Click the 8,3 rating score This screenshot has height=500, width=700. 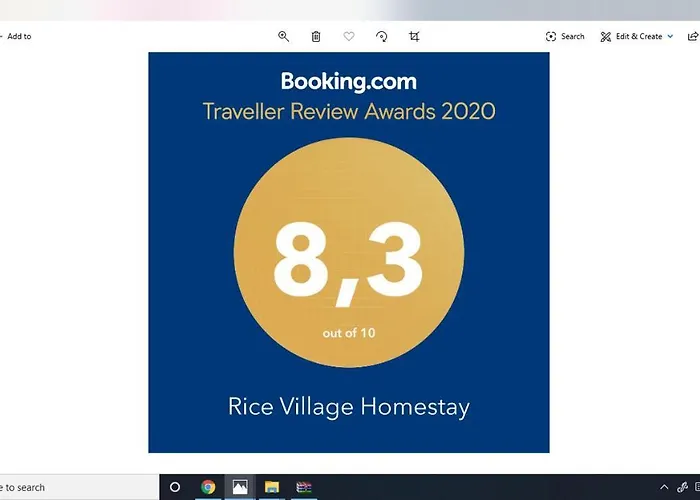tap(348, 263)
